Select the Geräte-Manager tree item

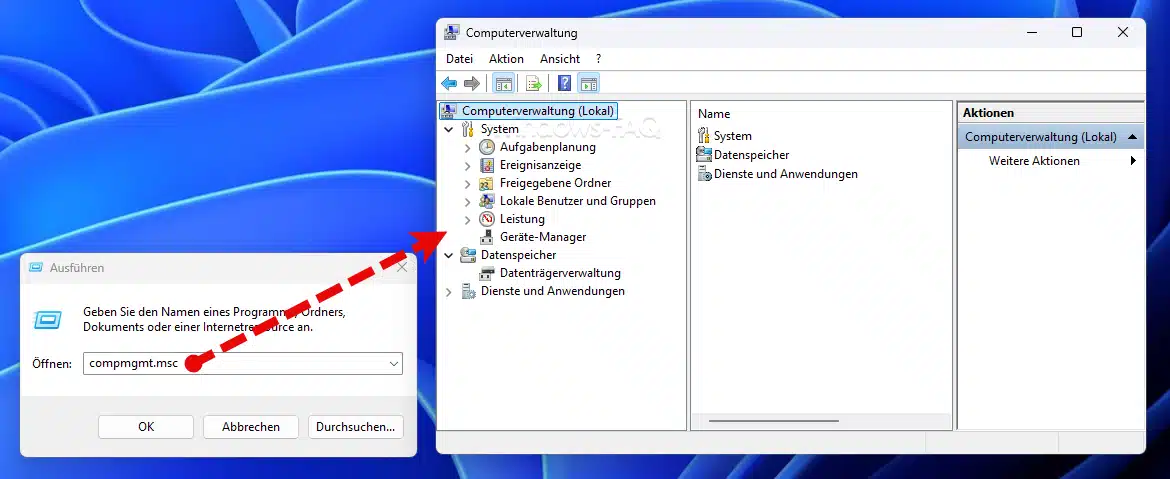pos(542,237)
